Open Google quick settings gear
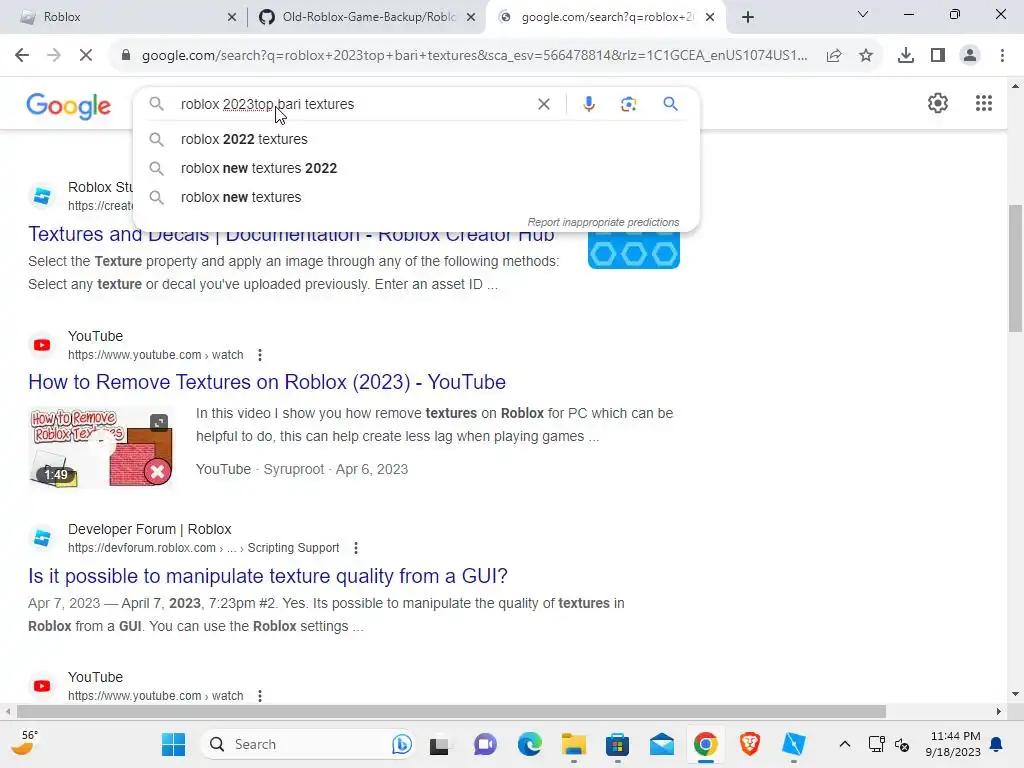This screenshot has width=1024, height=768. tap(938, 103)
